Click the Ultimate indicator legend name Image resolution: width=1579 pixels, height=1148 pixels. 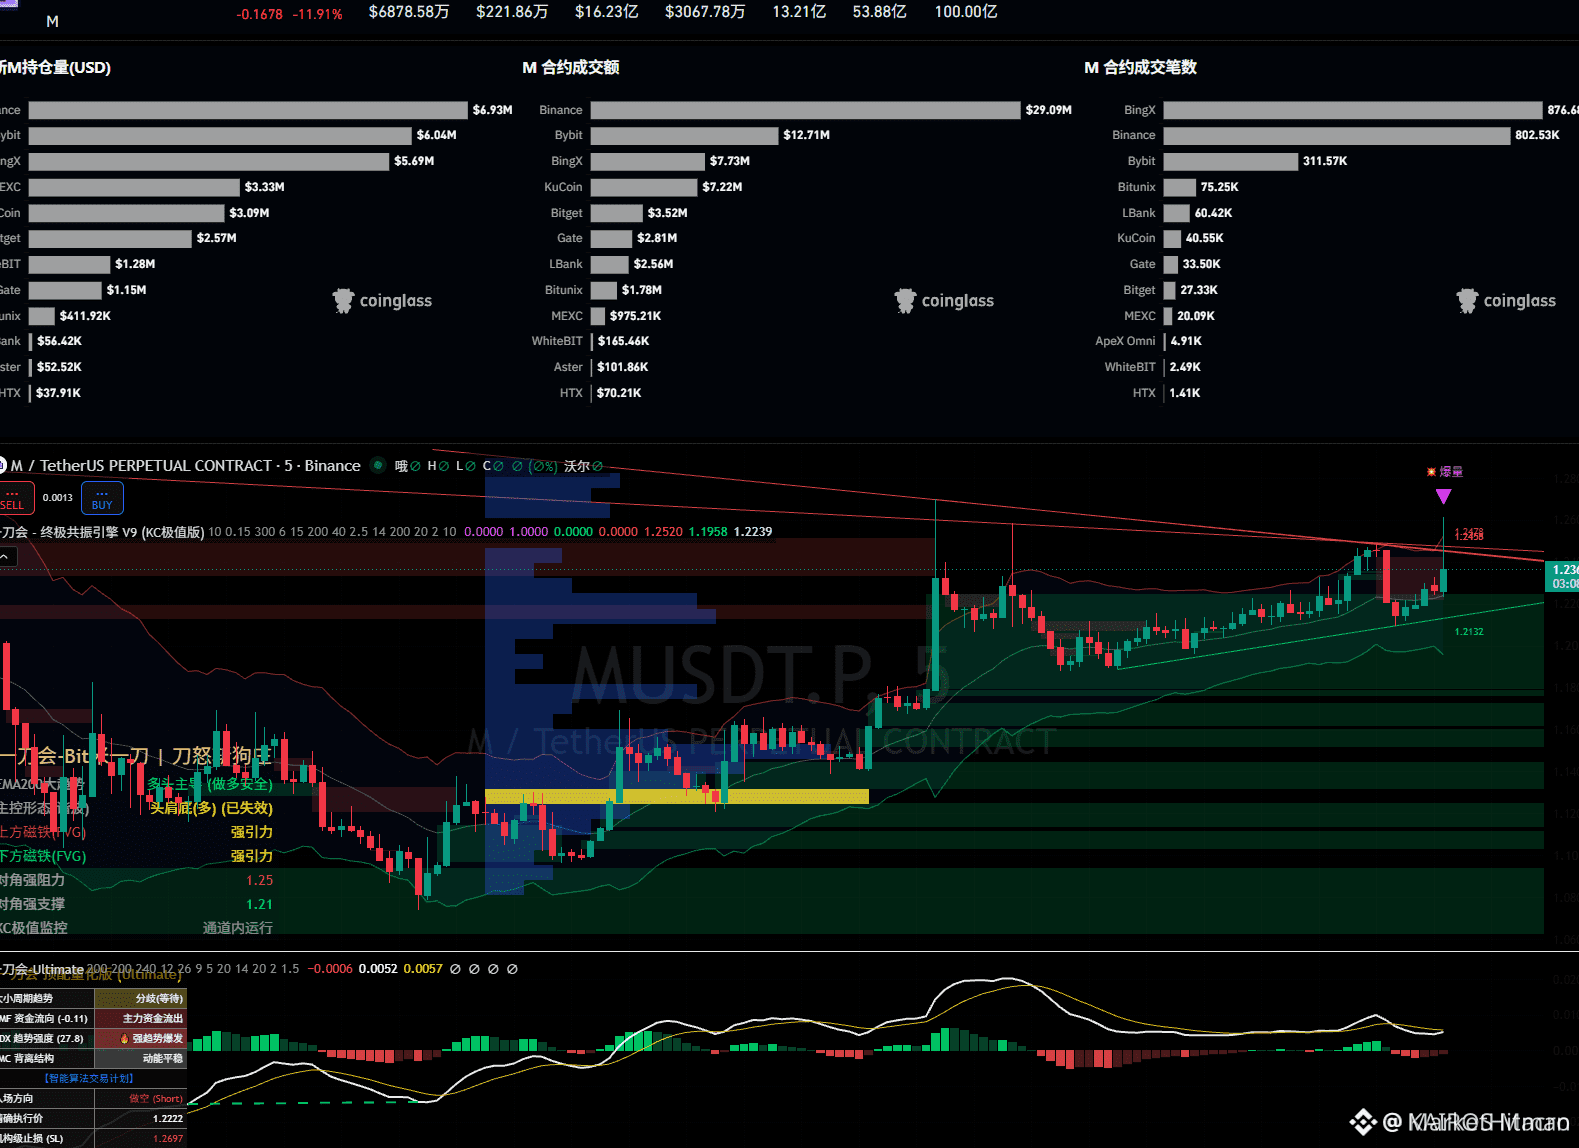(42, 969)
